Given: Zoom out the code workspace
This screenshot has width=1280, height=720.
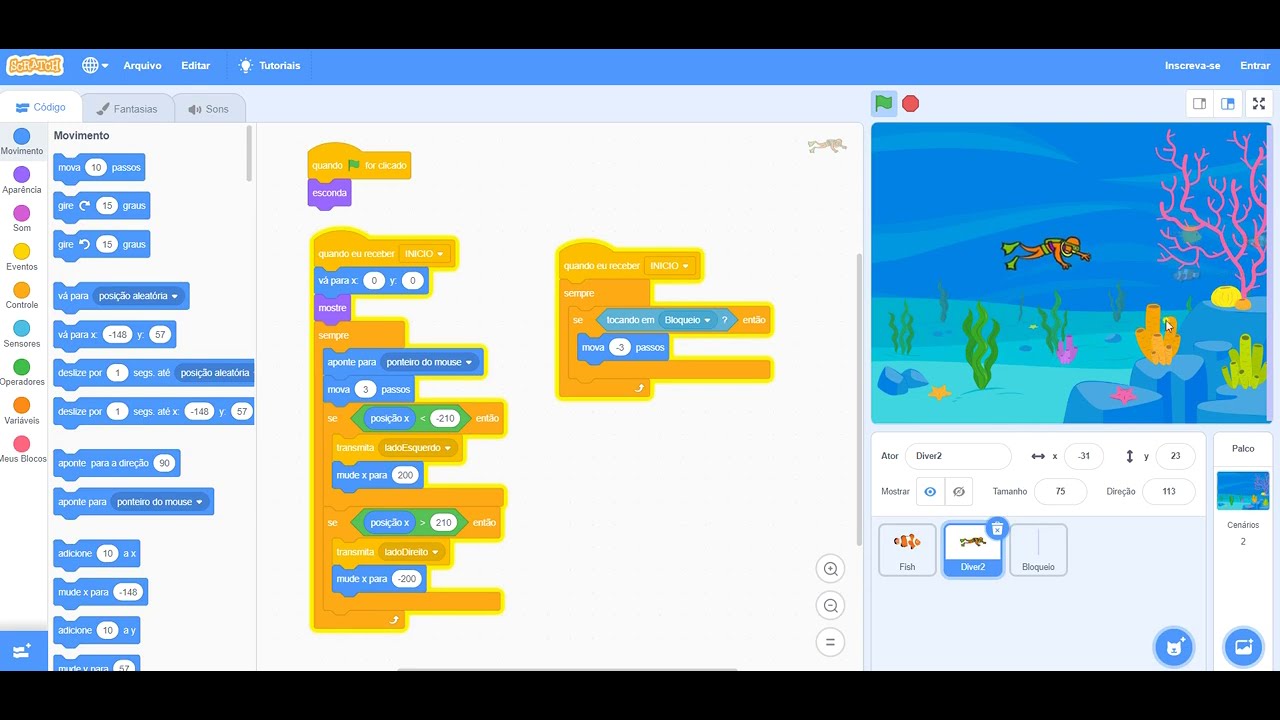Looking at the screenshot, I should click(830, 605).
